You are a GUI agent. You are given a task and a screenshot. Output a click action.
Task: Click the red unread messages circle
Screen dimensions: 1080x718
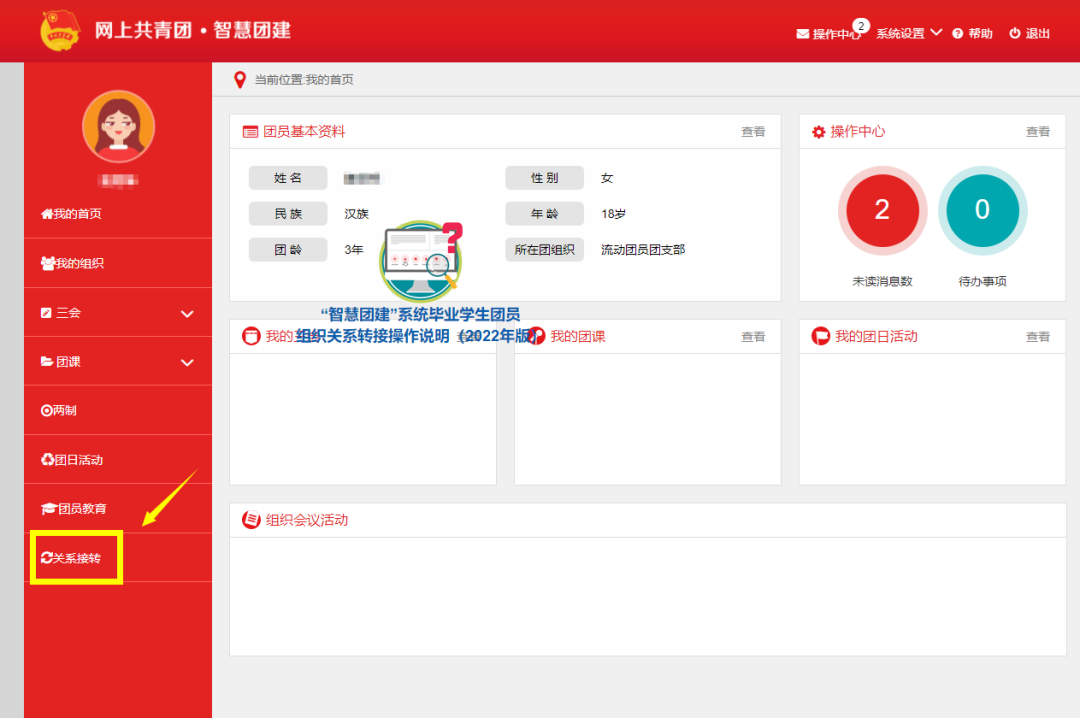pos(881,209)
